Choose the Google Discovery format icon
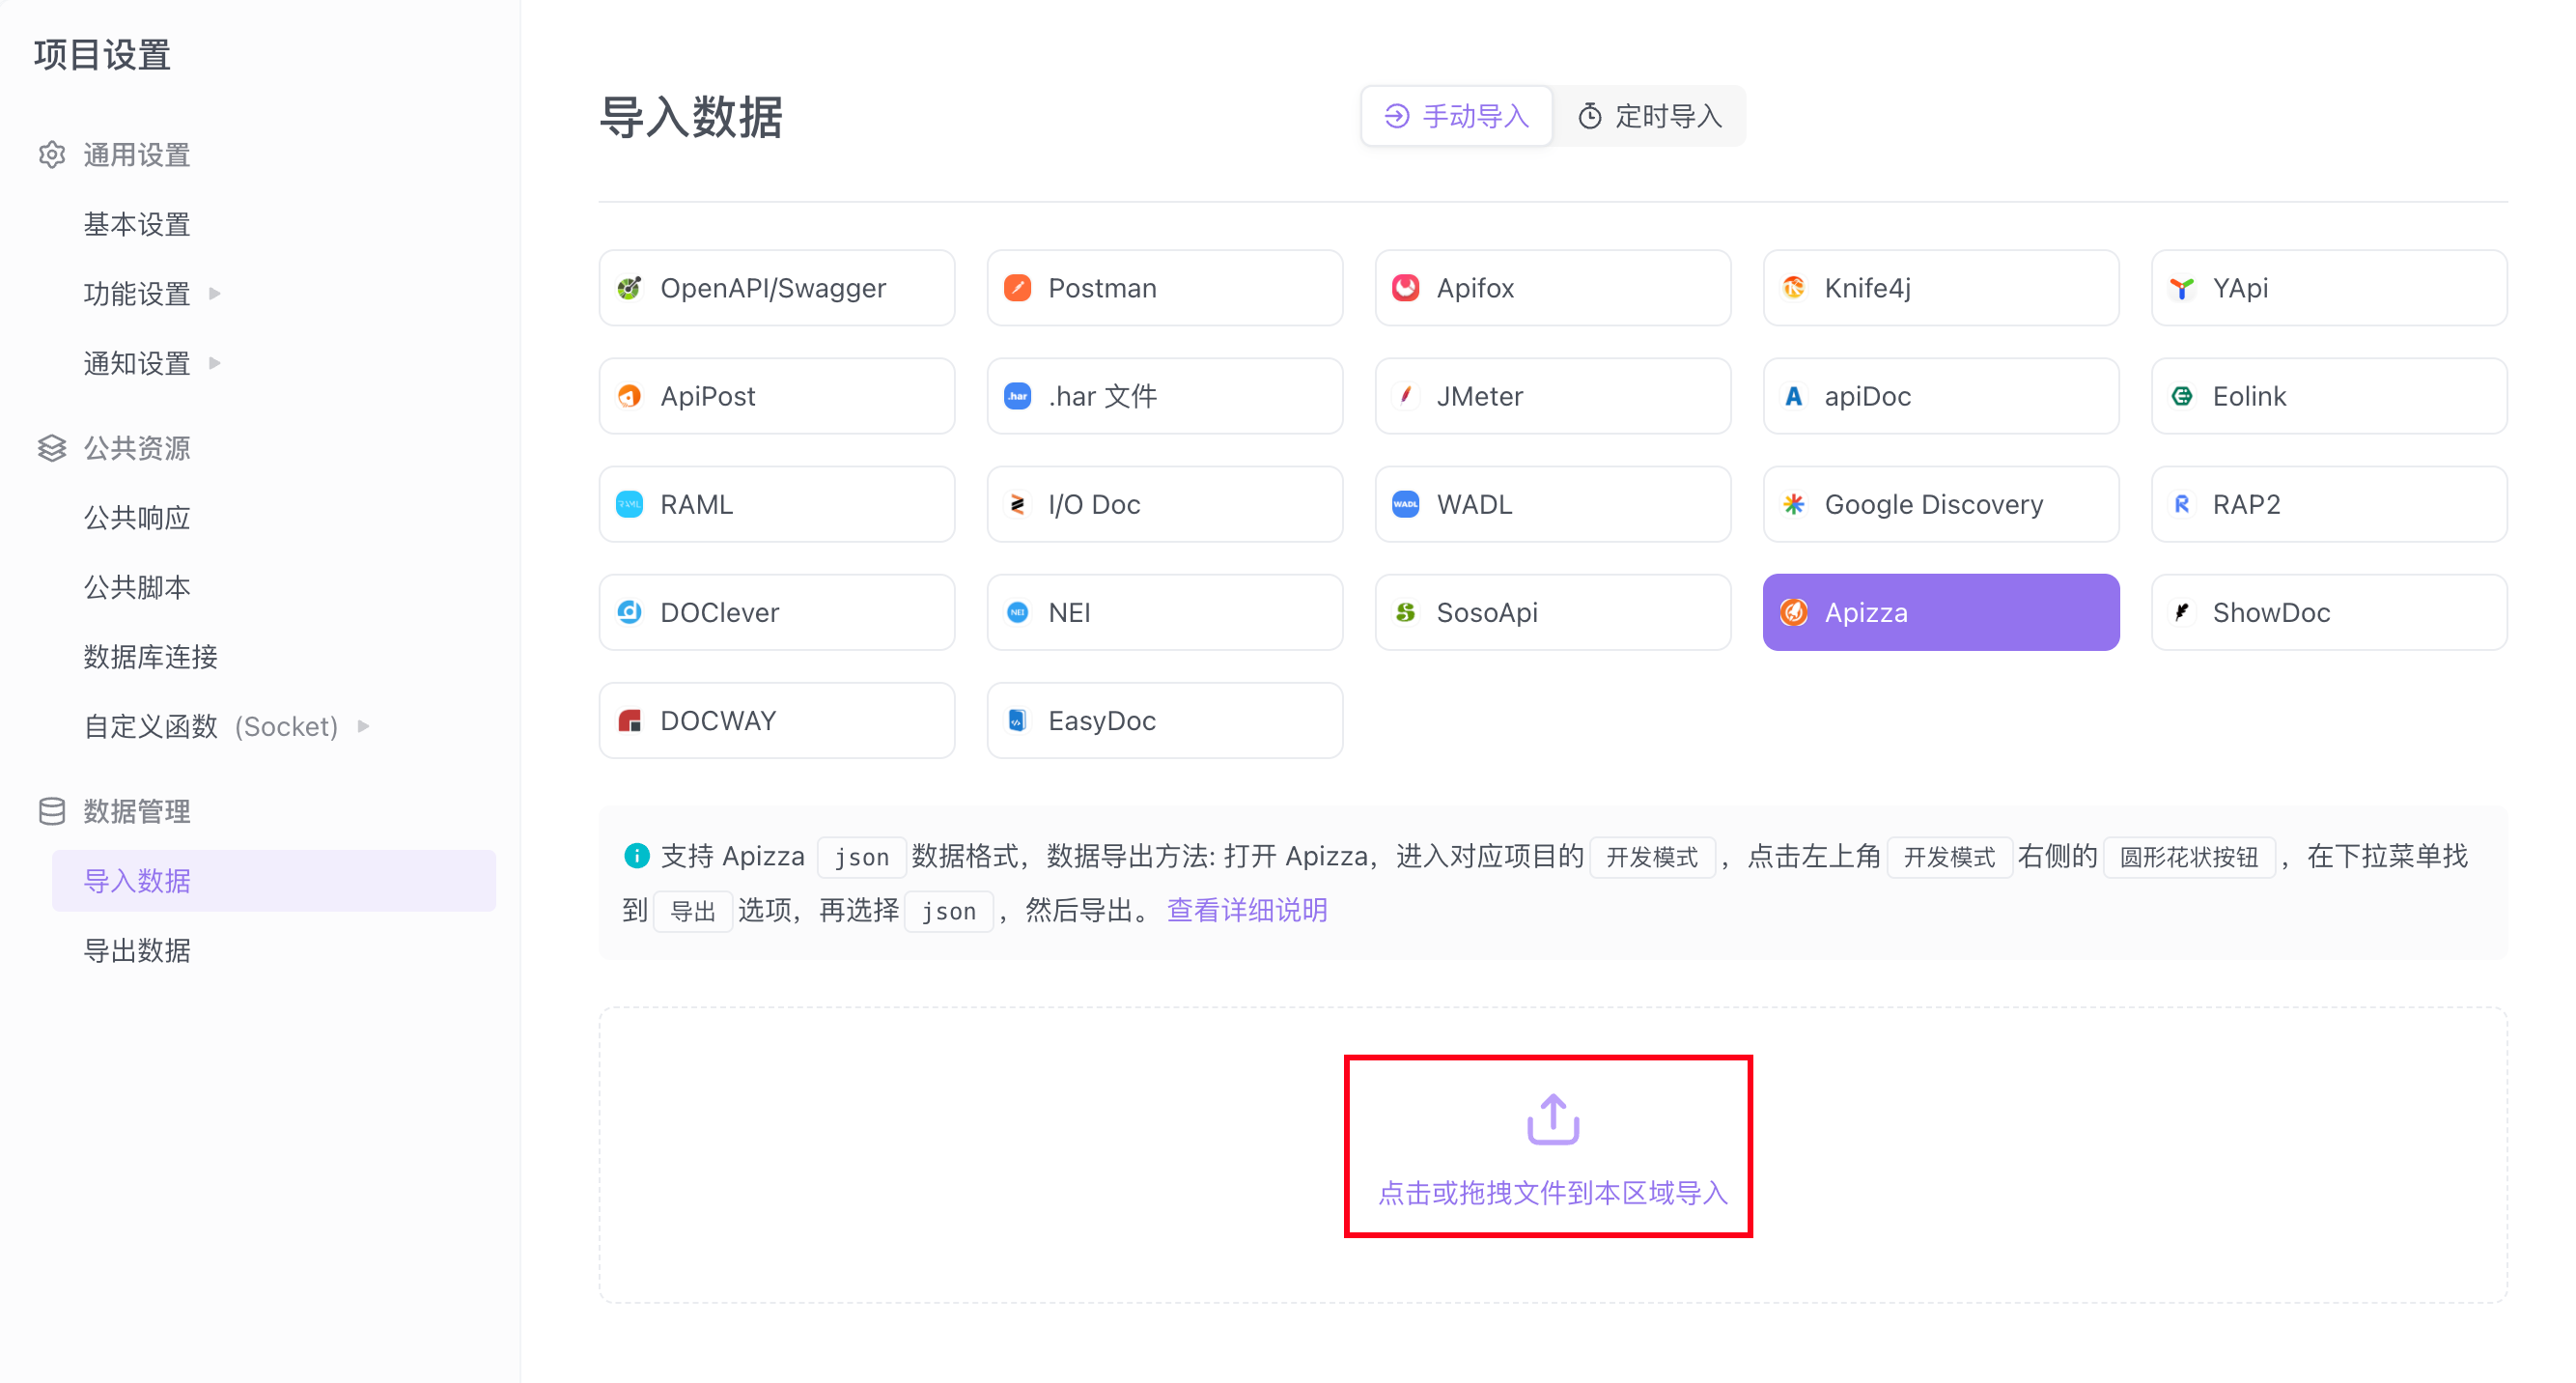The image size is (2576, 1383). point(1793,504)
